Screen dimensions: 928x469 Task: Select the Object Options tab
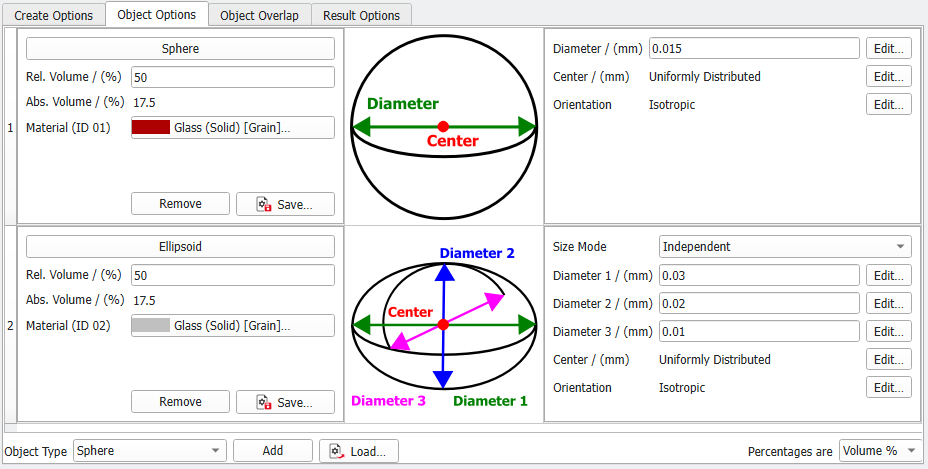tap(157, 14)
